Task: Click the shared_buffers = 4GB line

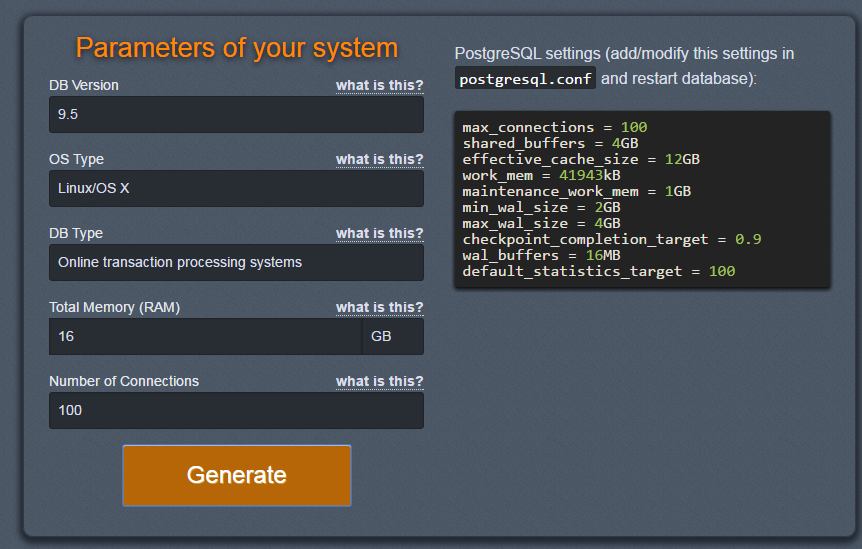Action: pyautogui.click(x=550, y=143)
